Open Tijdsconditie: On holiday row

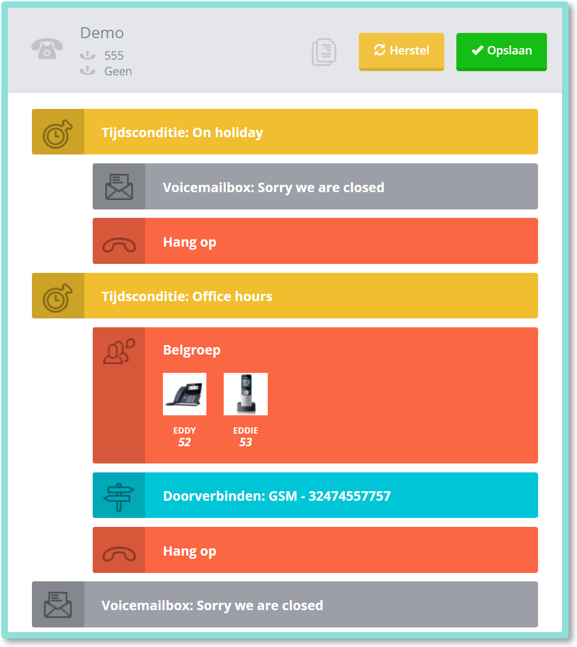coord(285,132)
